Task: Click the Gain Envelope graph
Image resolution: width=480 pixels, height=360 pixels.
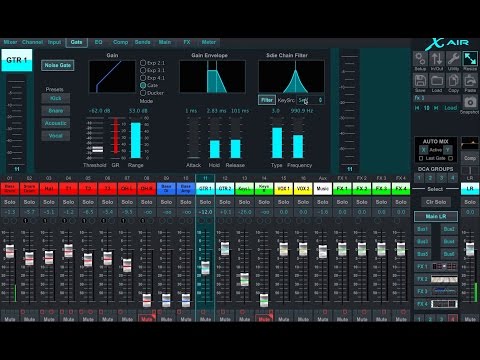Action: 212,76
